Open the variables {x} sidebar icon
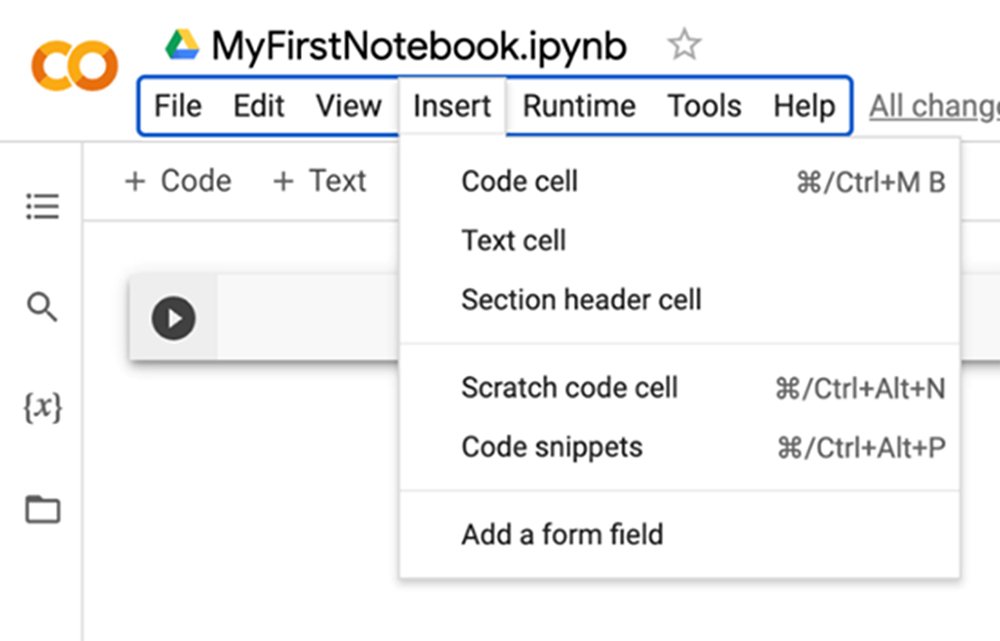This screenshot has height=641, width=1000. (x=42, y=407)
